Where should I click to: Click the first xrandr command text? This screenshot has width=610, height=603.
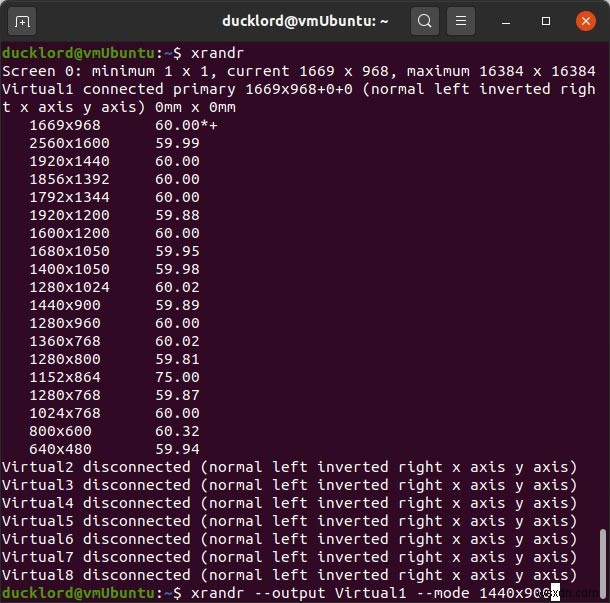(x=217, y=53)
